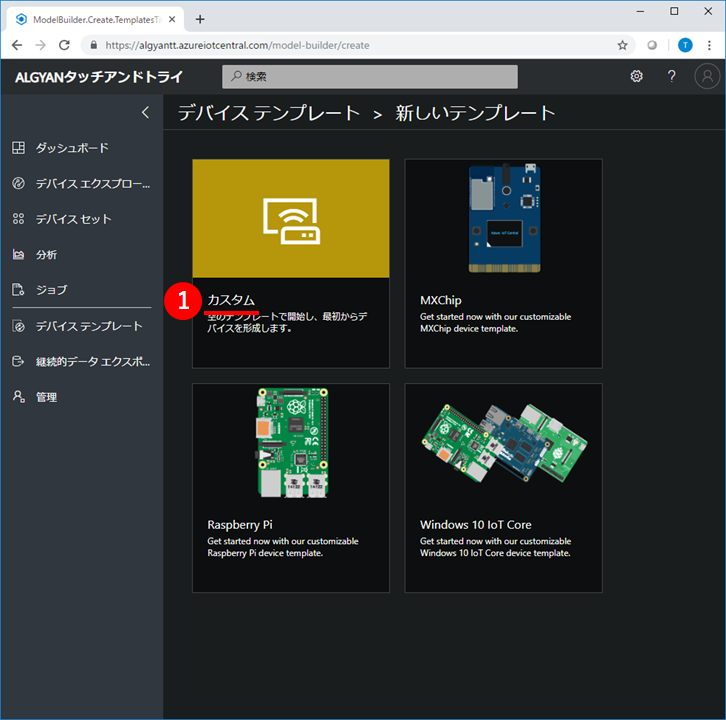Click the デバイス エクスプローラー sidebar icon

pos(19,183)
